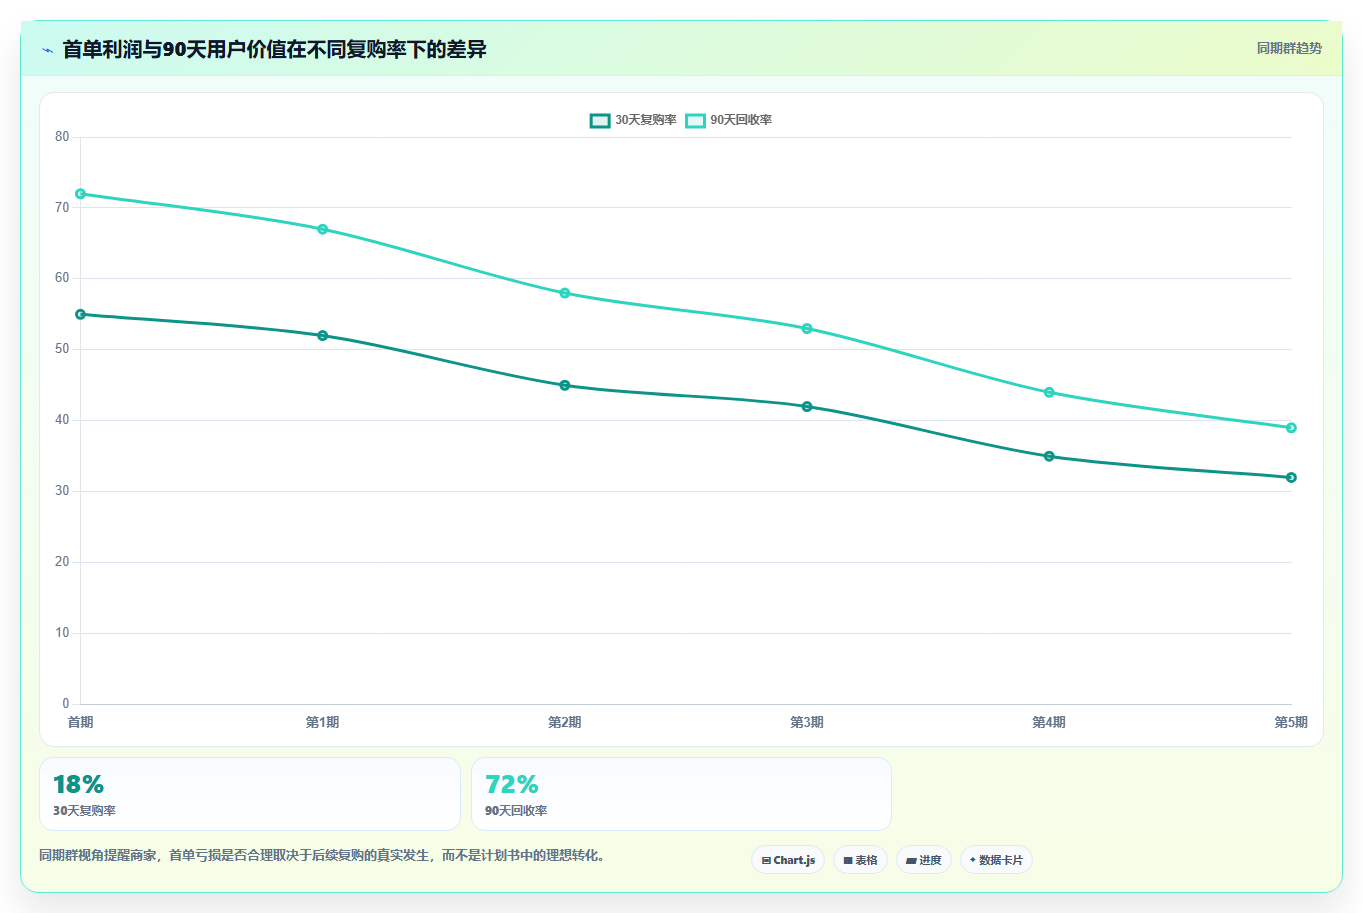Click the 数据卡片 tag chip
The height and width of the screenshot is (913, 1363).
pyautogui.click(x=996, y=860)
